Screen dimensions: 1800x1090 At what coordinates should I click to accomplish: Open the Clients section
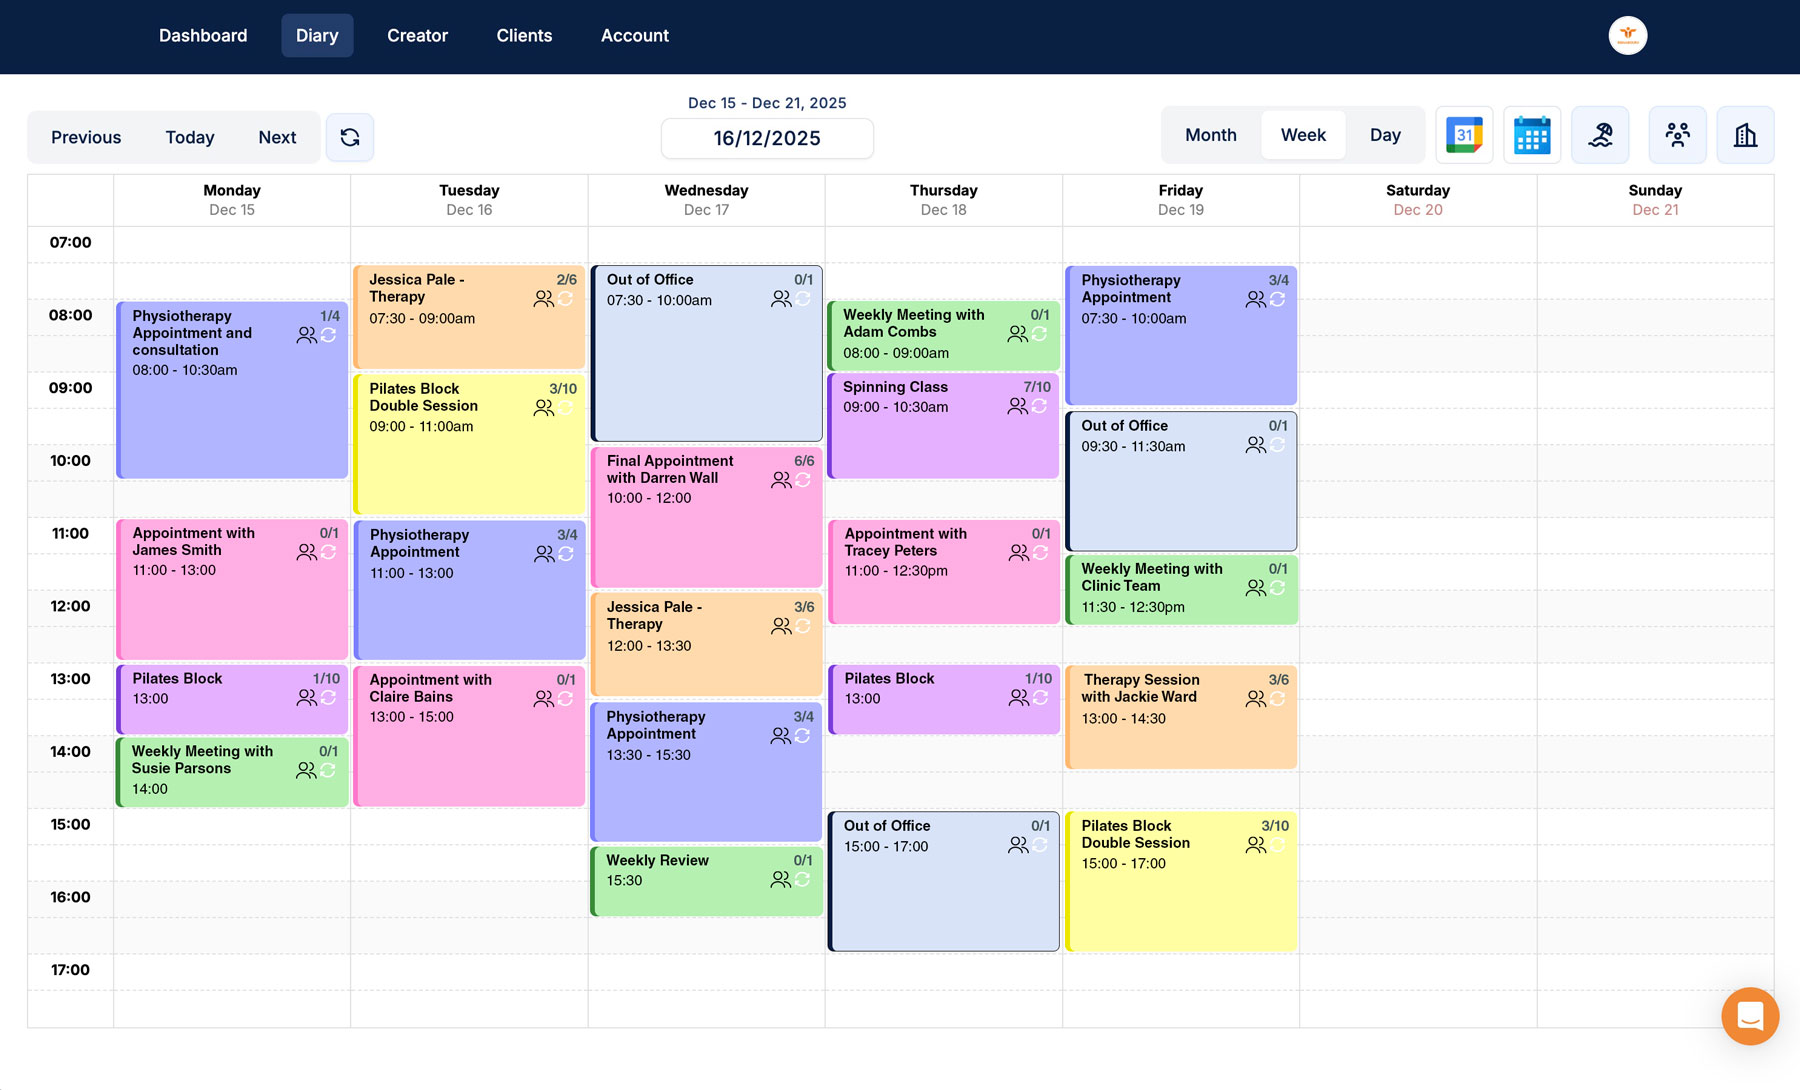(524, 35)
